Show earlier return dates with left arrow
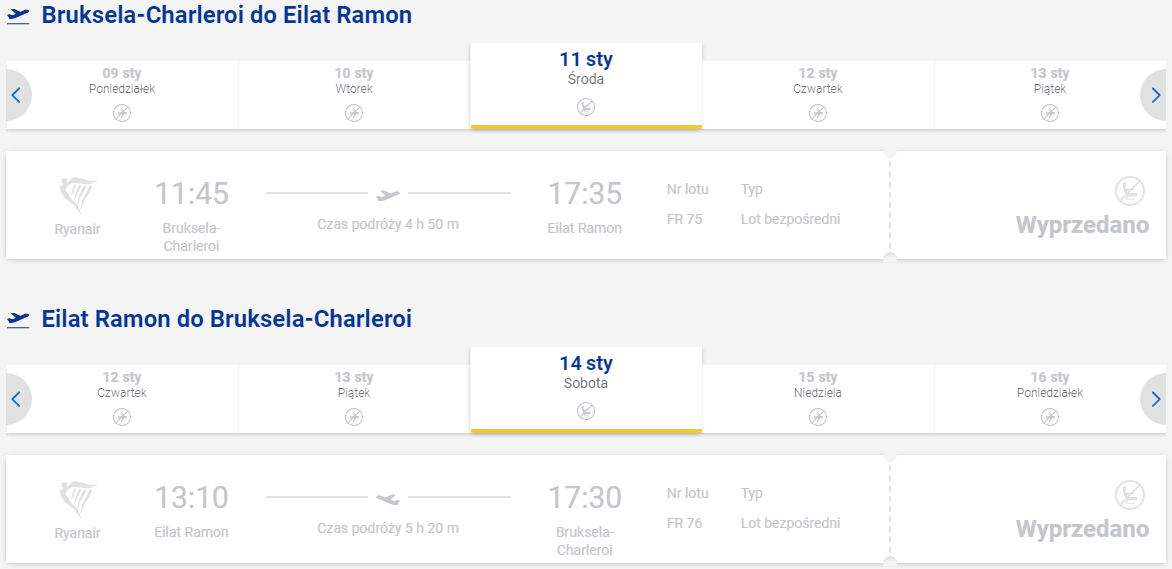Viewport: 1172px width, 569px height. point(17,399)
